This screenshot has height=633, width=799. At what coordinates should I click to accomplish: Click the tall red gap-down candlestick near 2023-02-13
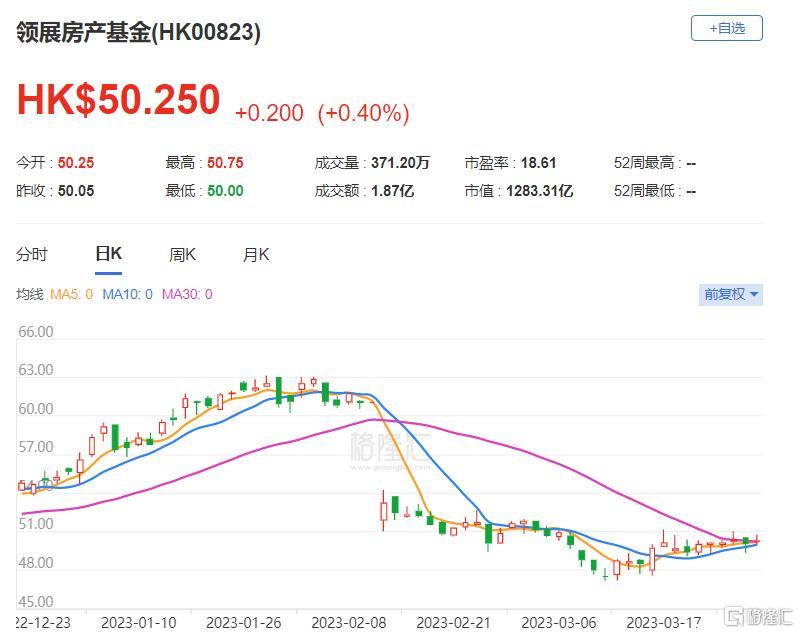(384, 511)
